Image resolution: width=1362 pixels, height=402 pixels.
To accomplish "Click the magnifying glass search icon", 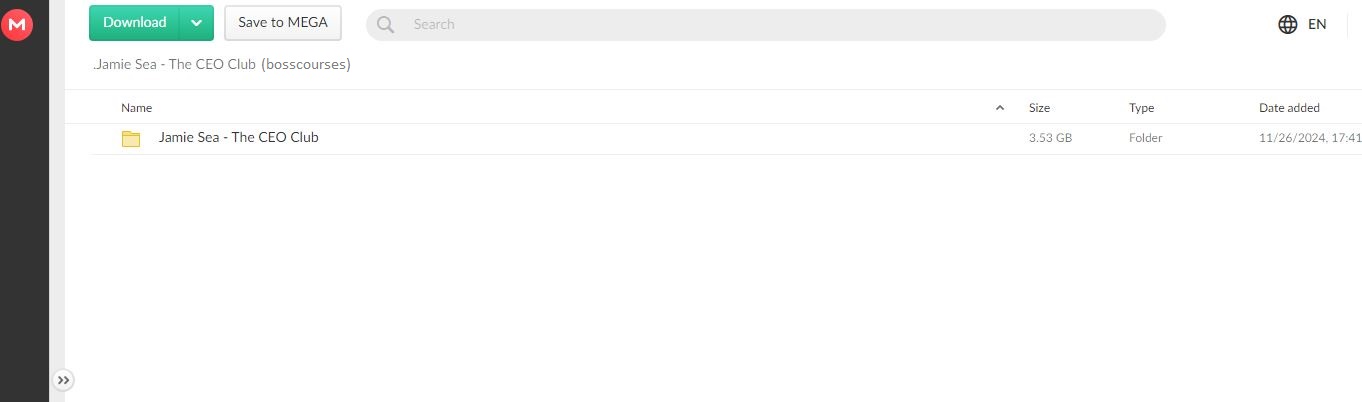I will pos(385,25).
